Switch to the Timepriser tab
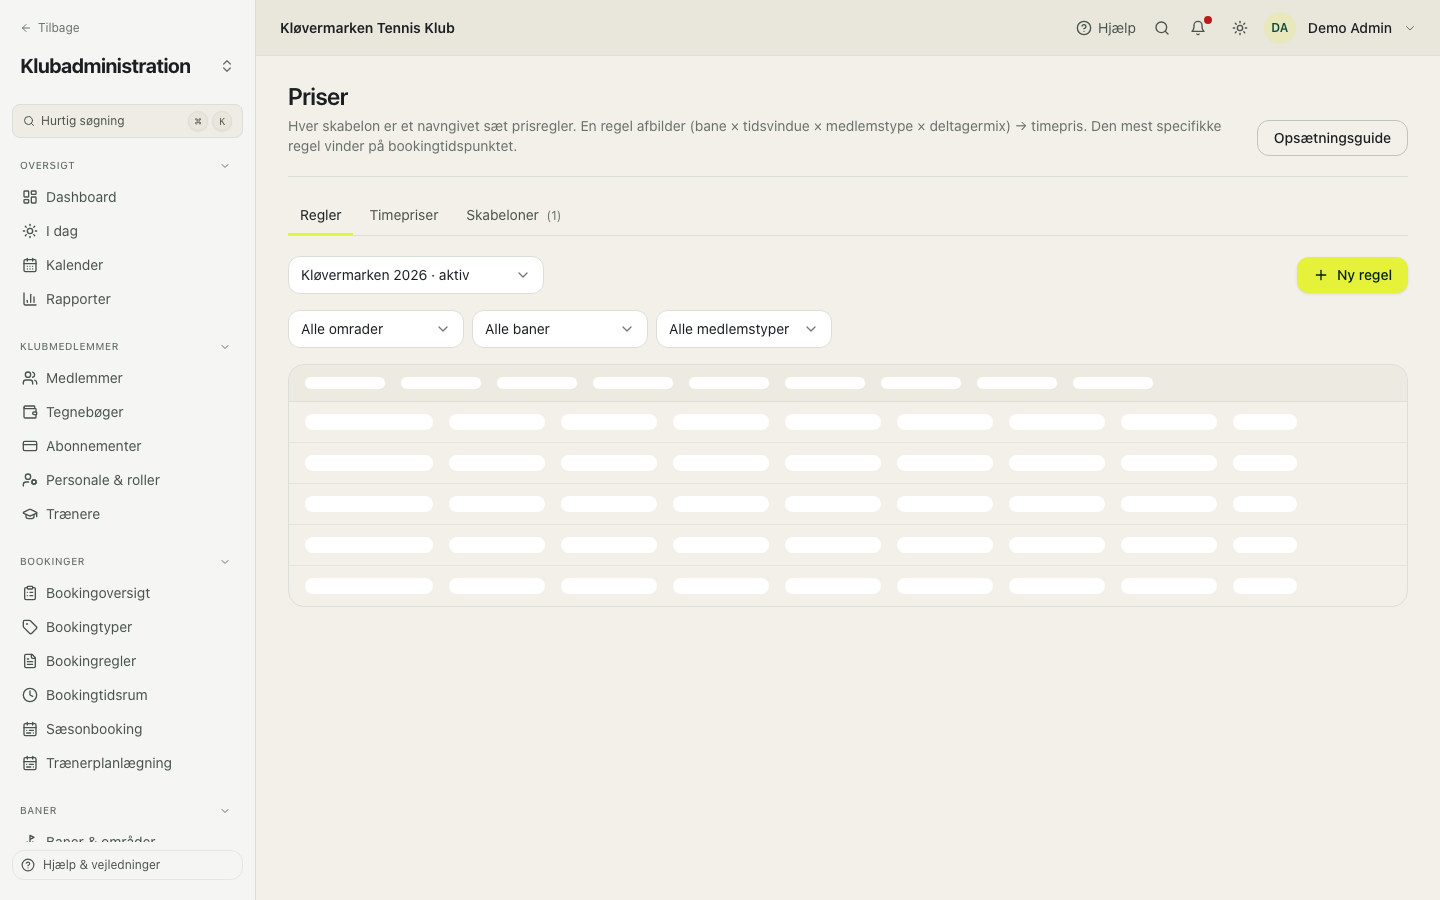This screenshot has height=900, width=1440. click(404, 215)
